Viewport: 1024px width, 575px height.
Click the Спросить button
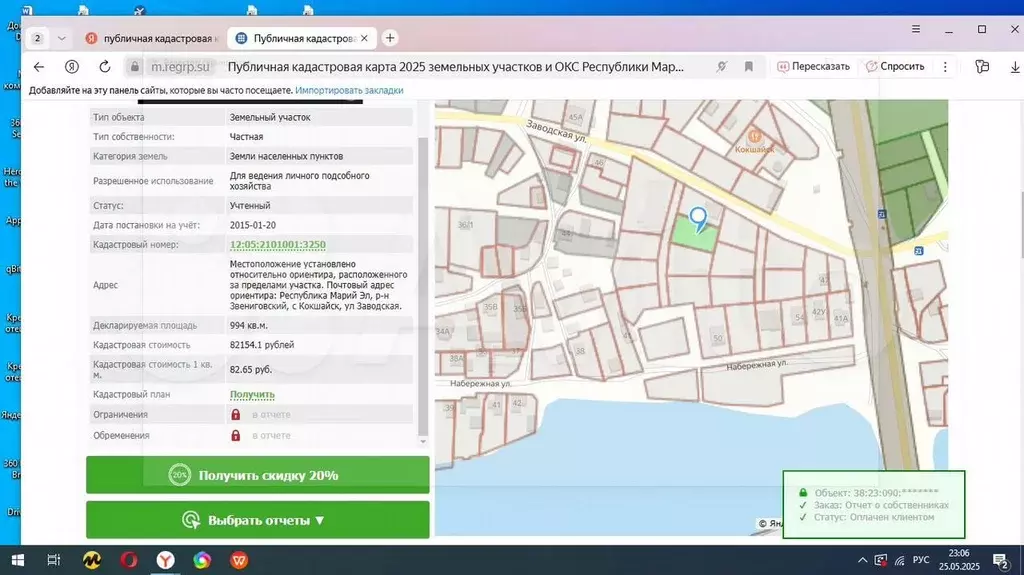tap(895, 67)
